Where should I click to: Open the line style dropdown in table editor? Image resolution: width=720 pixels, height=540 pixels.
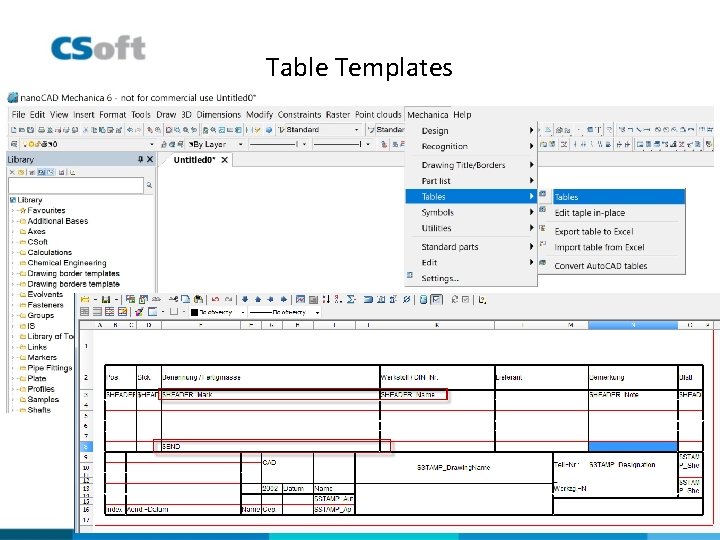pos(317,312)
